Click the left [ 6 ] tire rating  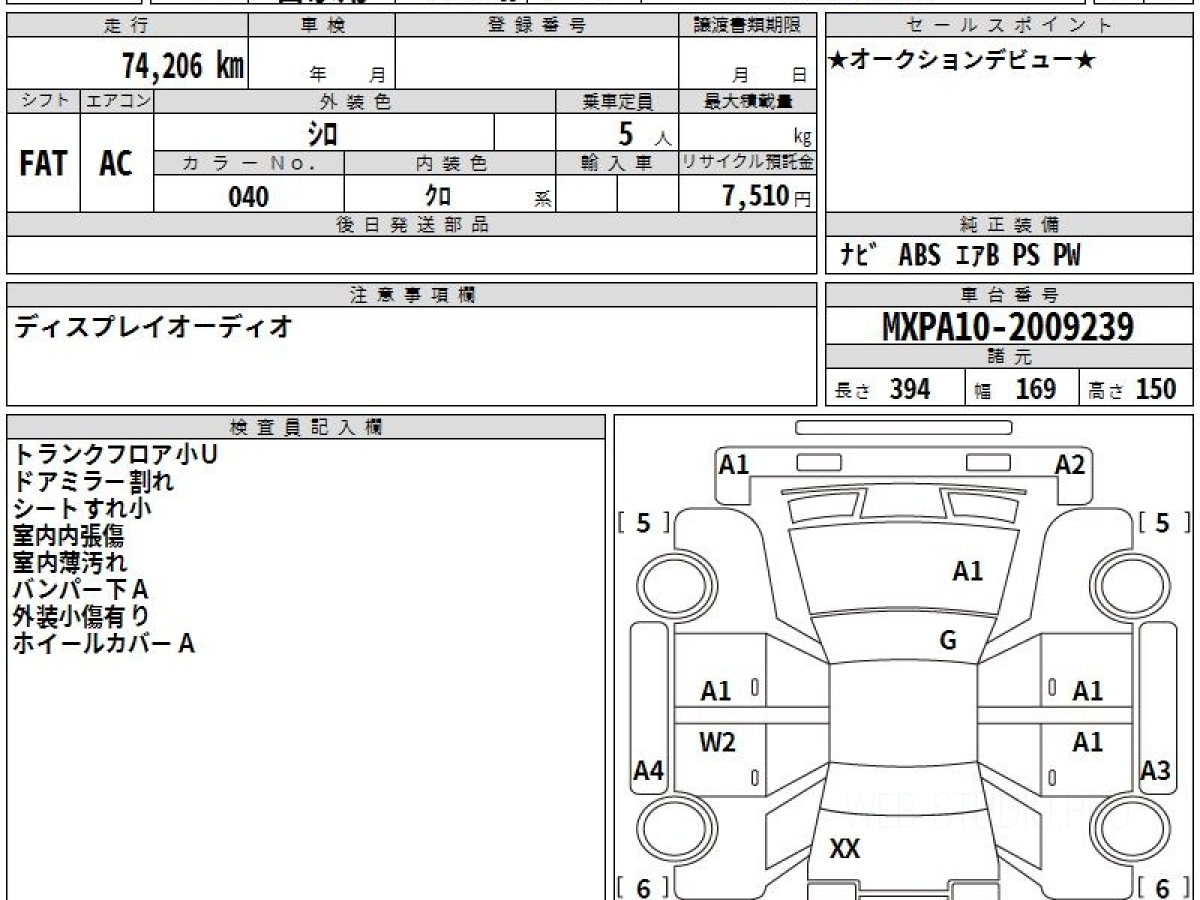pos(643,887)
